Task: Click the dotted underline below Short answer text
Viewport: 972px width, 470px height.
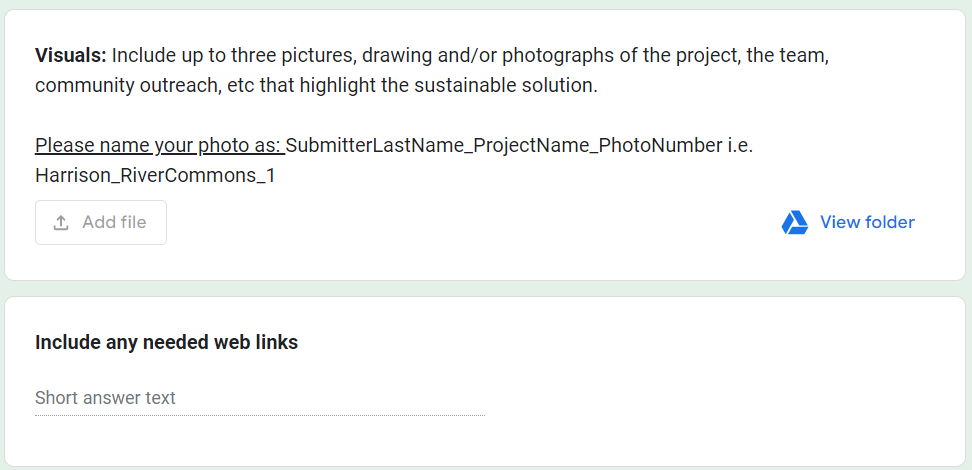Action: (259, 415)
